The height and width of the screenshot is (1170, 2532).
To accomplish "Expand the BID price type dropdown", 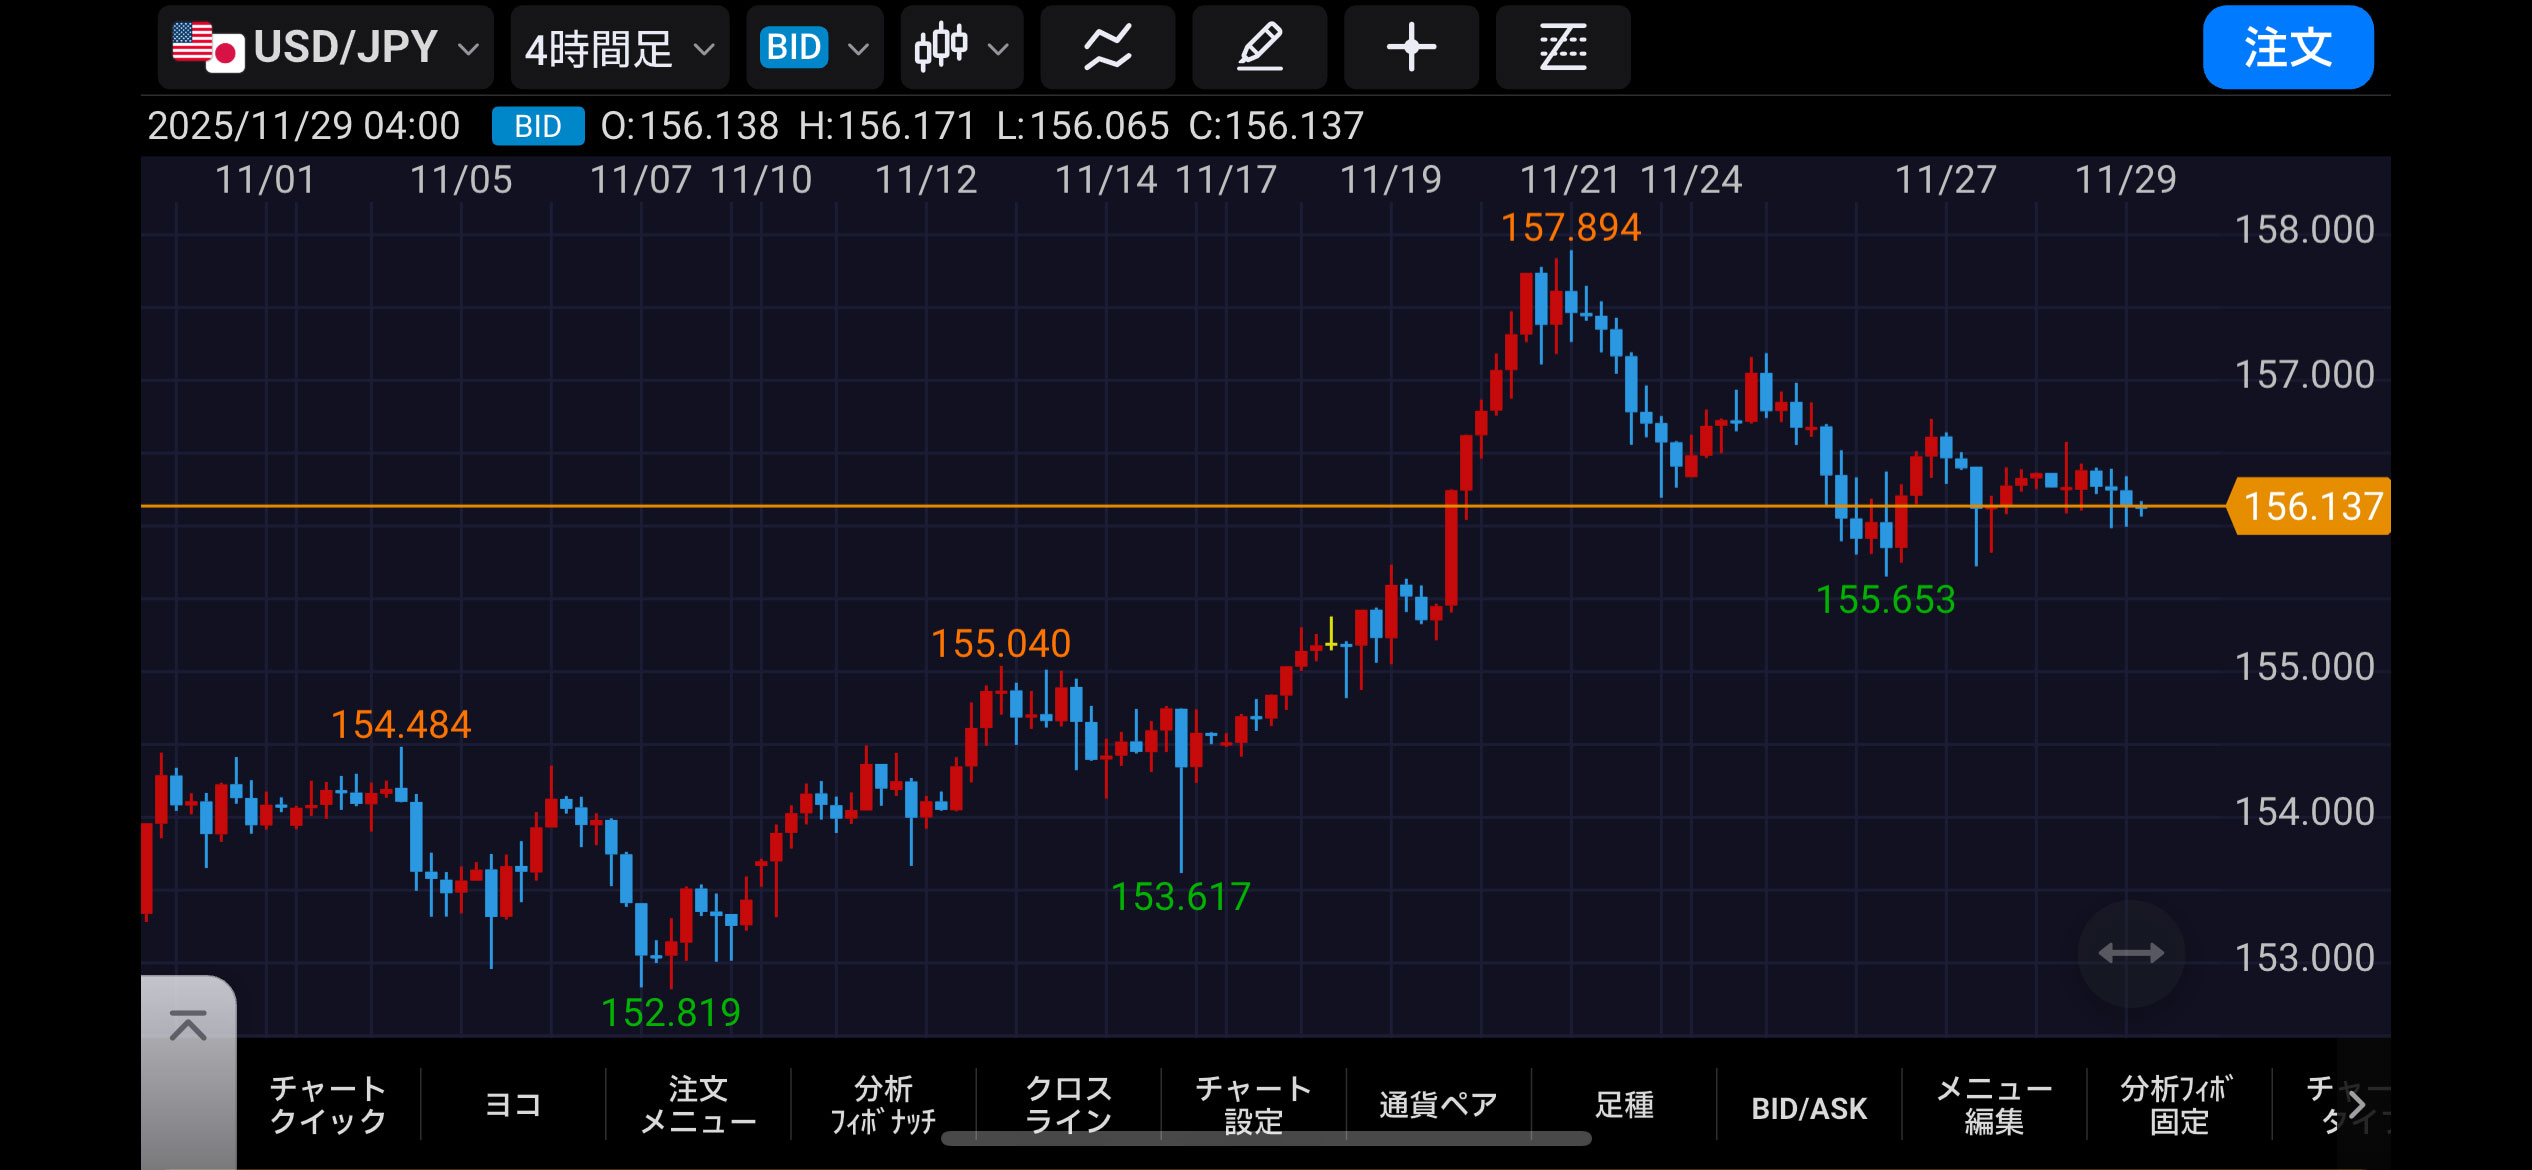I will tap(814, 47).
